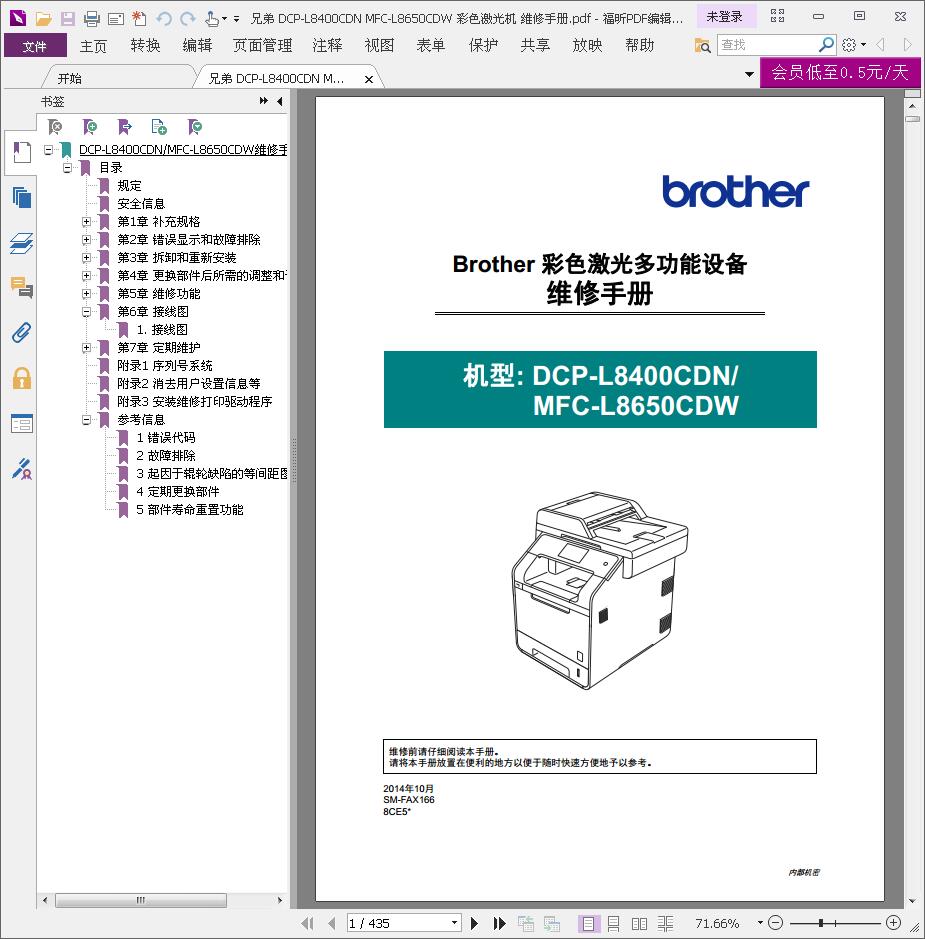Collapse the 目录 bookmark node

[x=67, y=168]
